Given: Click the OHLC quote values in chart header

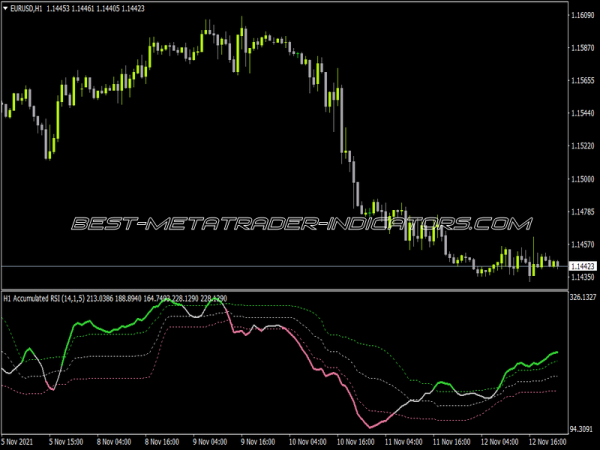Looking at the screenshot, I should pyautogui.click(x=96, y=8).
